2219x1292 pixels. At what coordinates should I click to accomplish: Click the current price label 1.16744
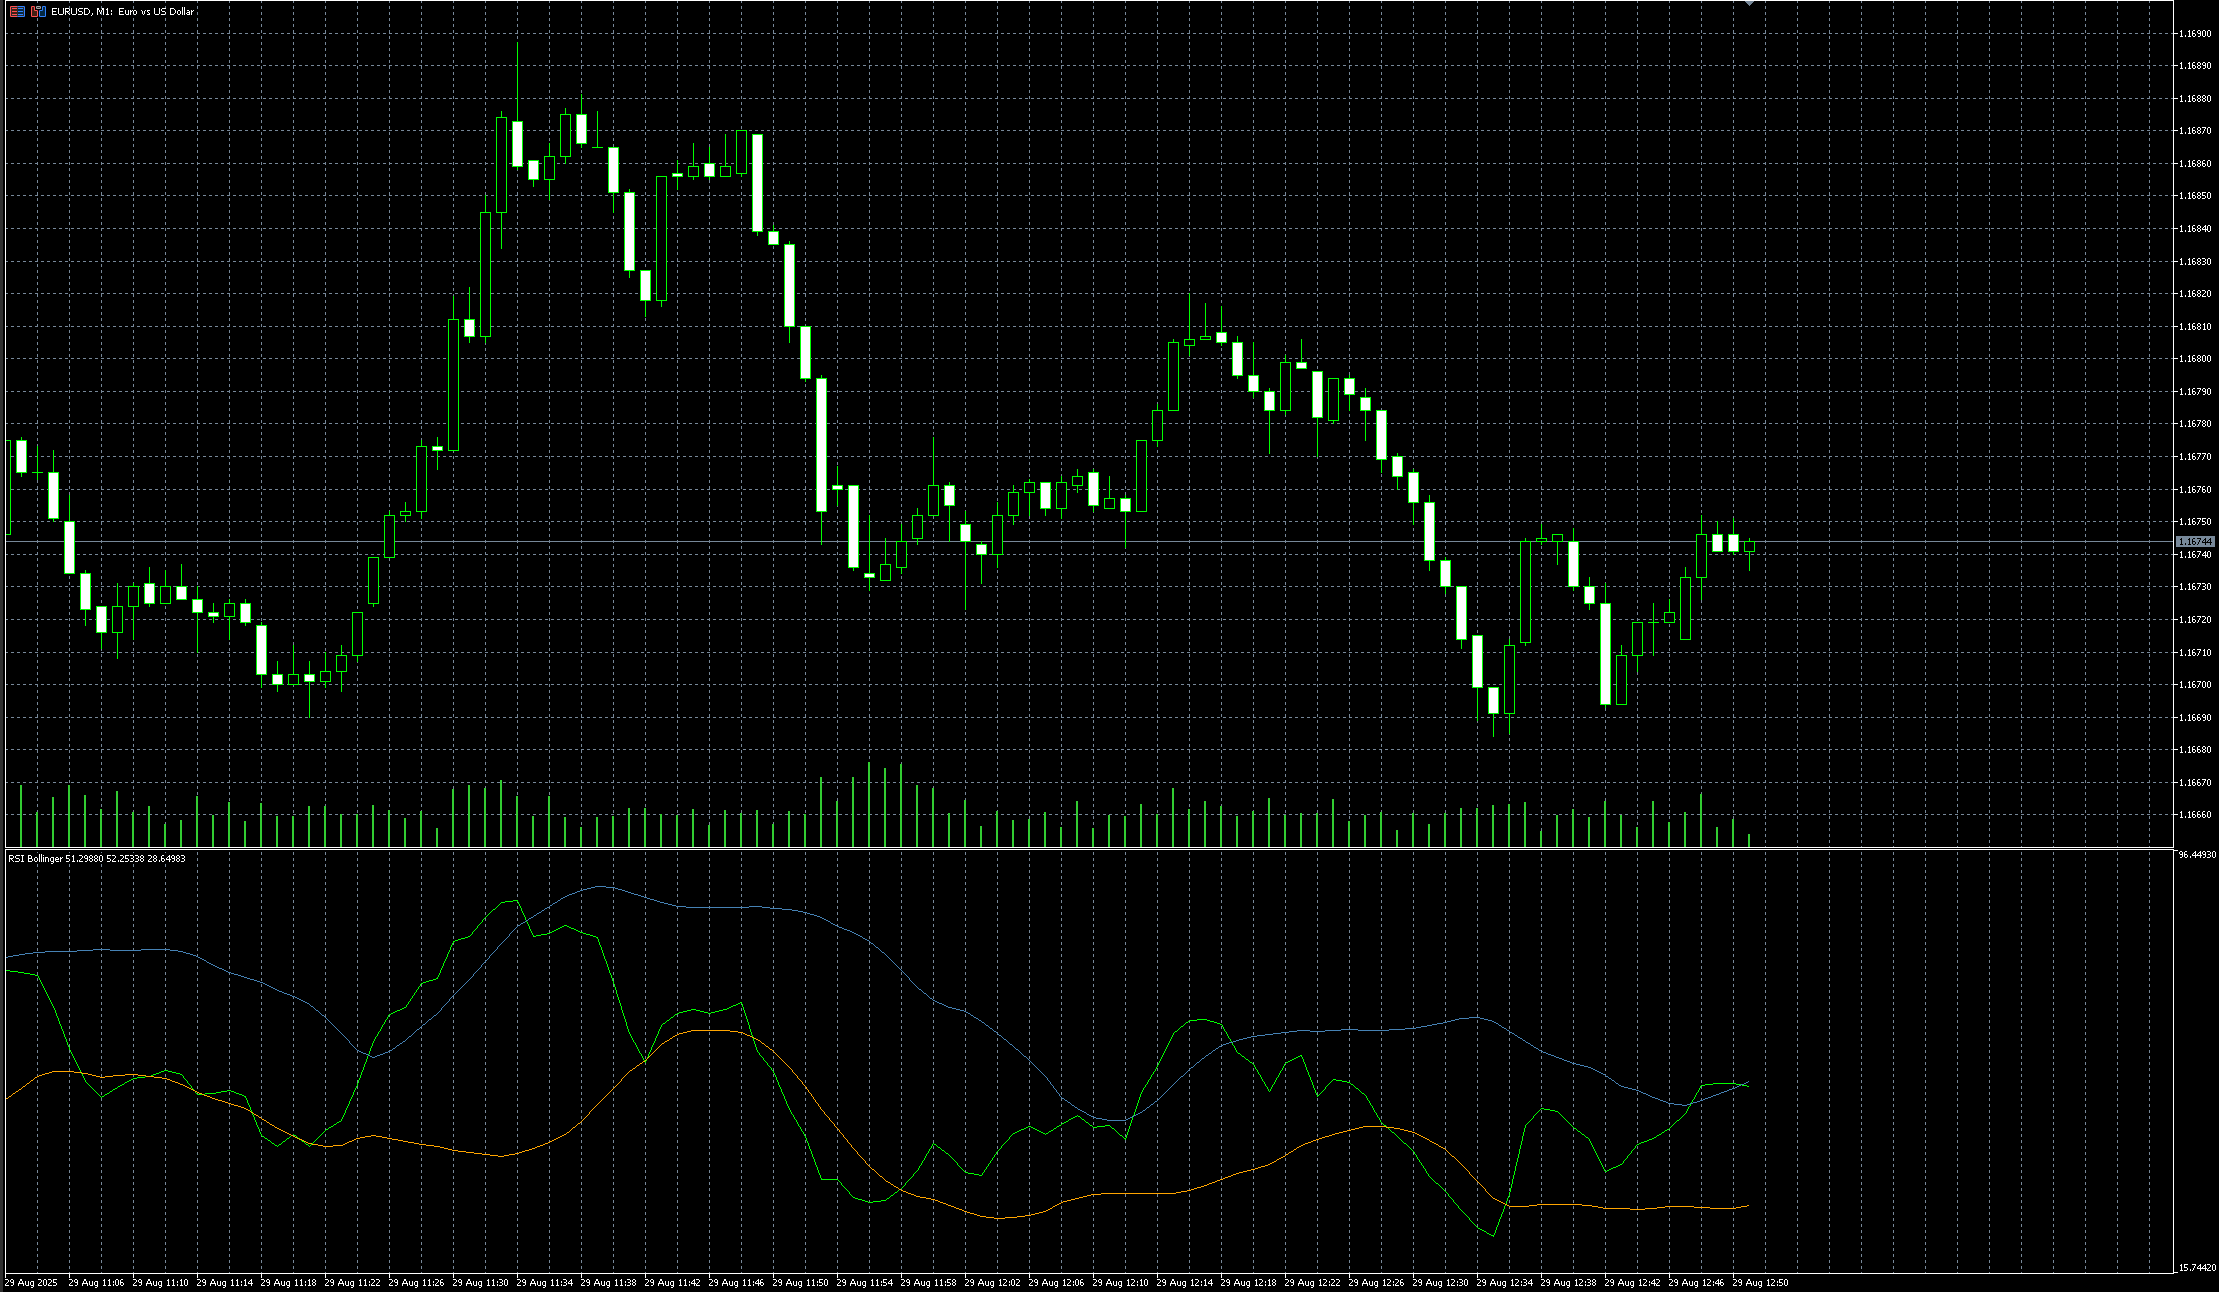[x=2196, y=542]
